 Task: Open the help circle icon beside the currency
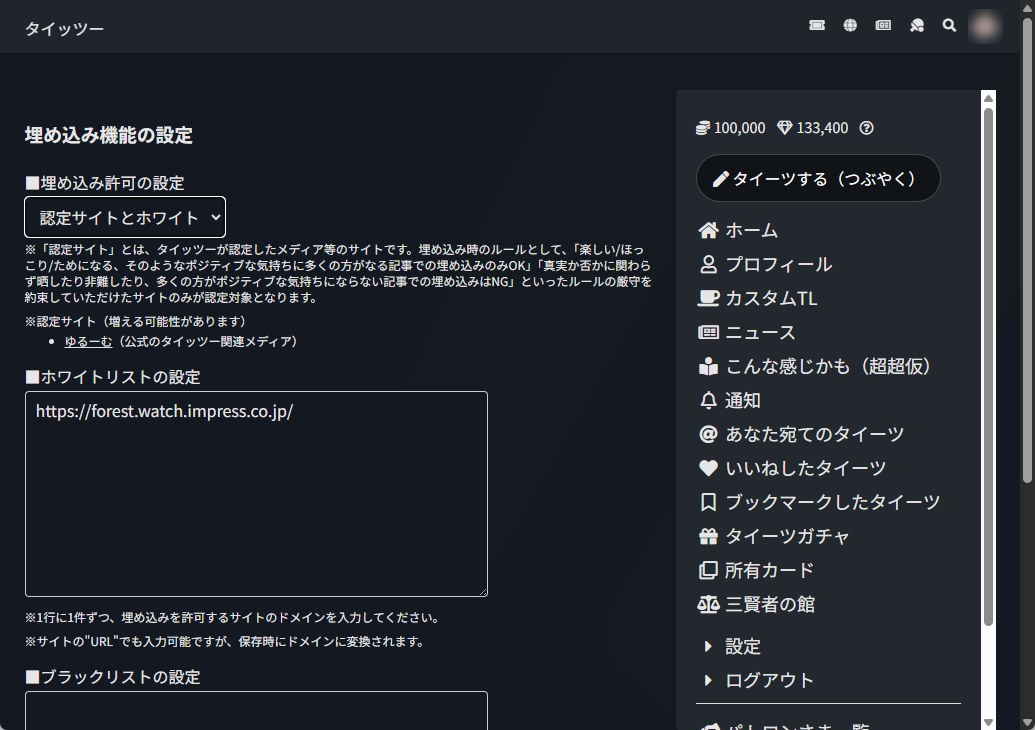pyautogui.click(x=865, y=128)
